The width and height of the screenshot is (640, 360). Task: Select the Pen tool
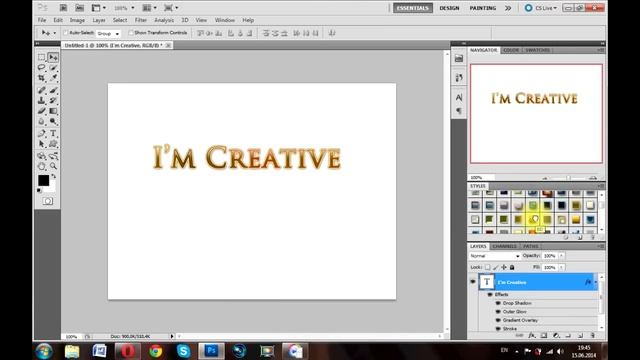click(42, 133)
